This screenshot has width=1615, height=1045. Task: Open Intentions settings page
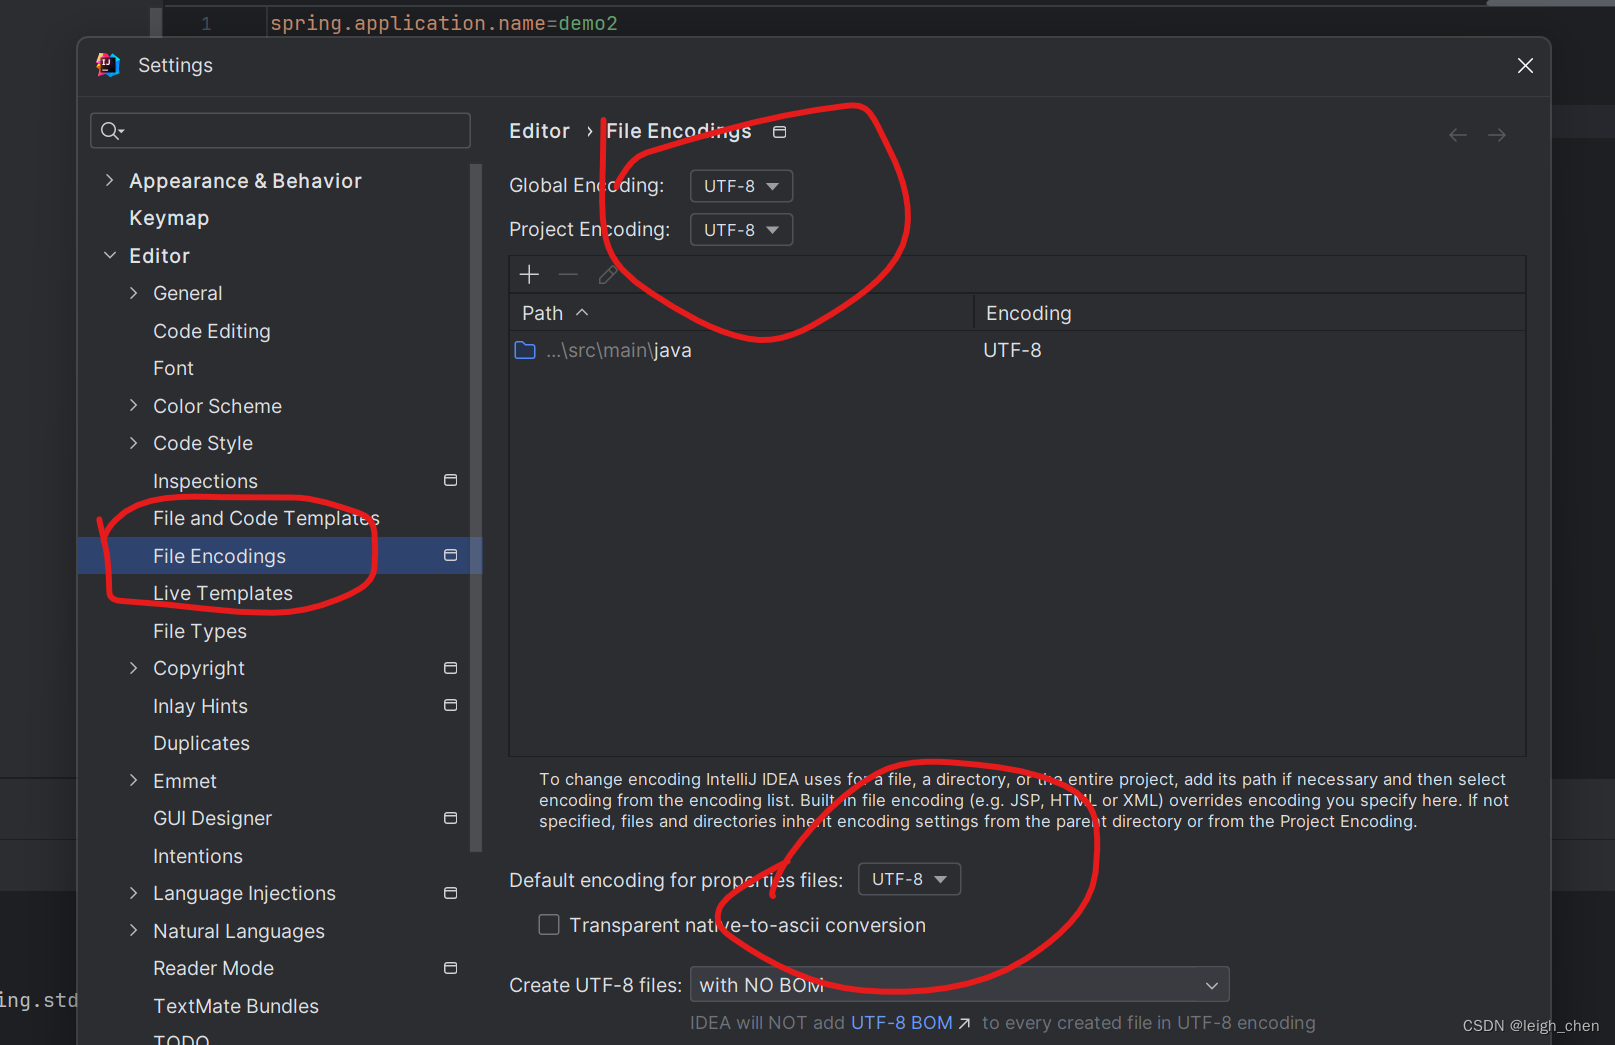point(198,856)
